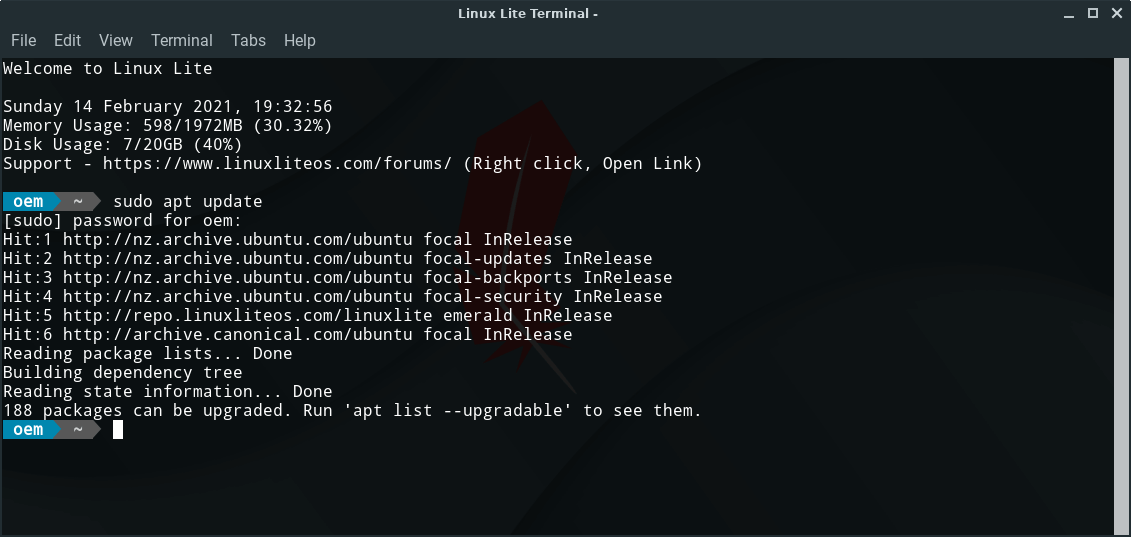Open the Help menu
This screenshot has height=537, width=1131.
point(299,41)
